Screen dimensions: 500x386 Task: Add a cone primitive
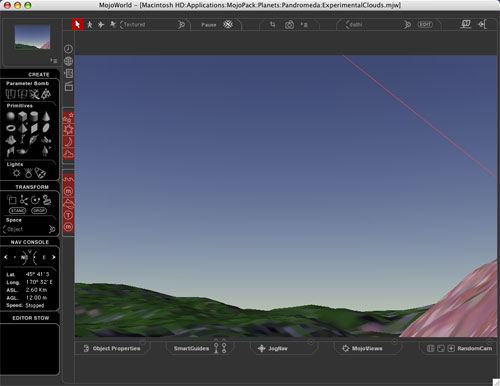coord(46,116)
